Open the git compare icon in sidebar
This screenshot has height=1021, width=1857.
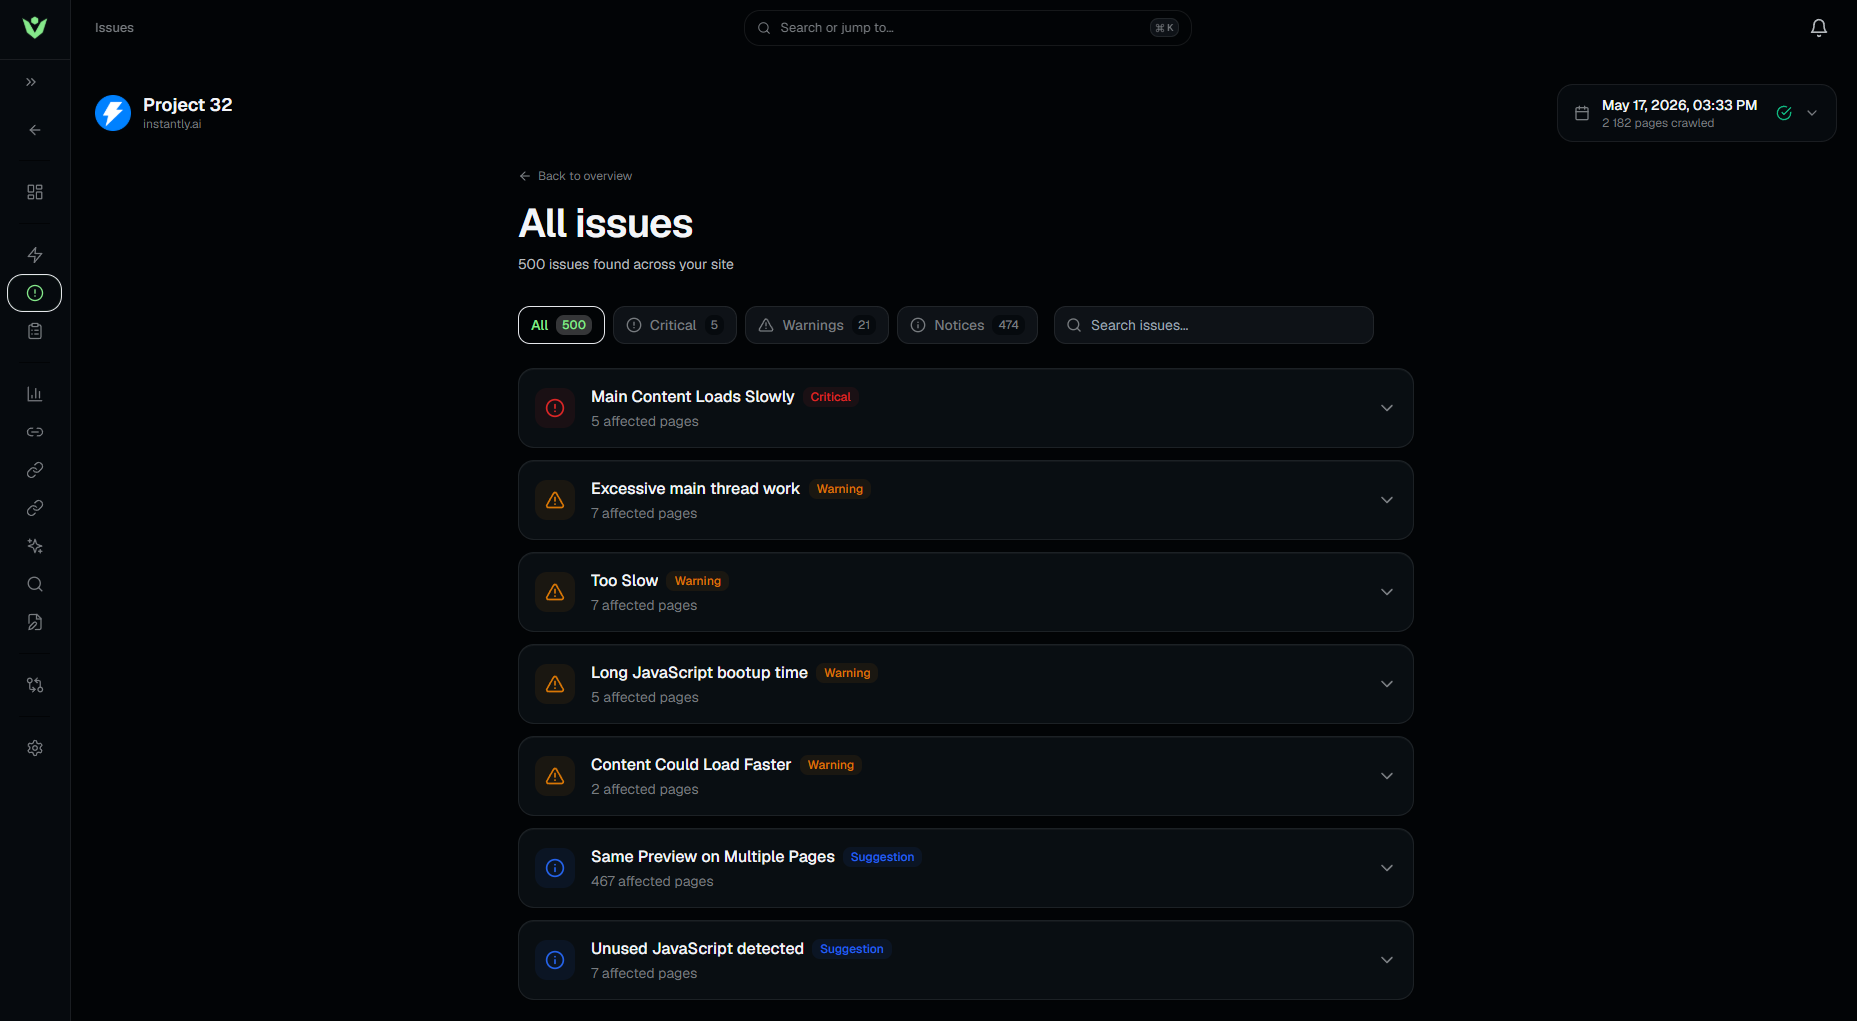(x=35, y=685)
